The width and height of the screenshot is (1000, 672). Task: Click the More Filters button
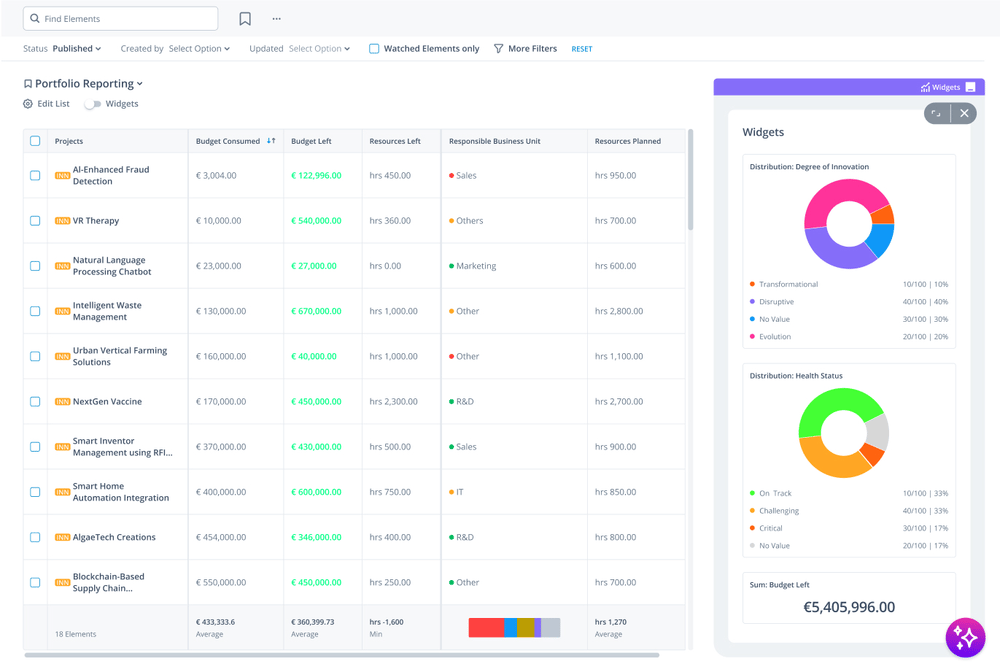[x=526, y=48]
